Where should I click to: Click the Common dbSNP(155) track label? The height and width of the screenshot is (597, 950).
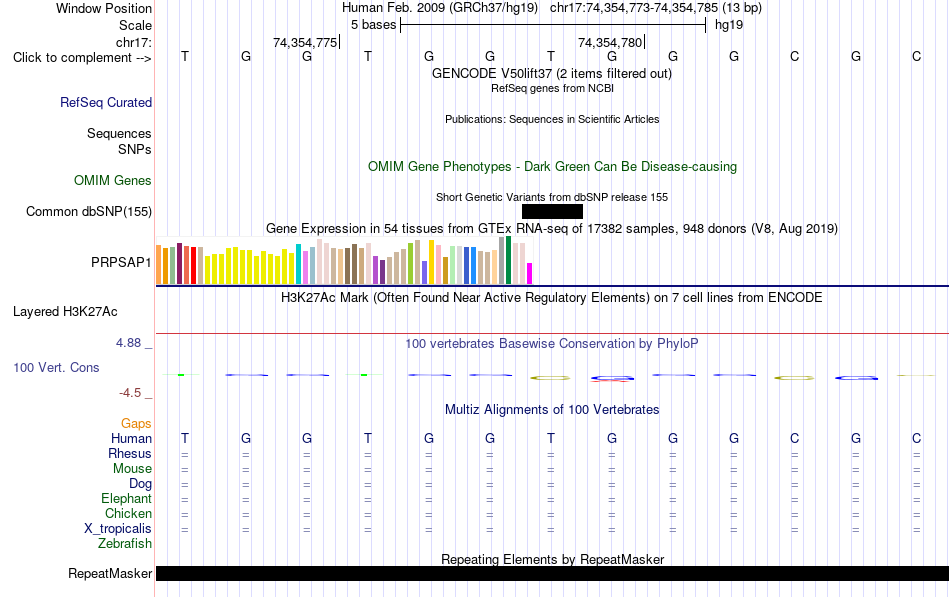89,212
